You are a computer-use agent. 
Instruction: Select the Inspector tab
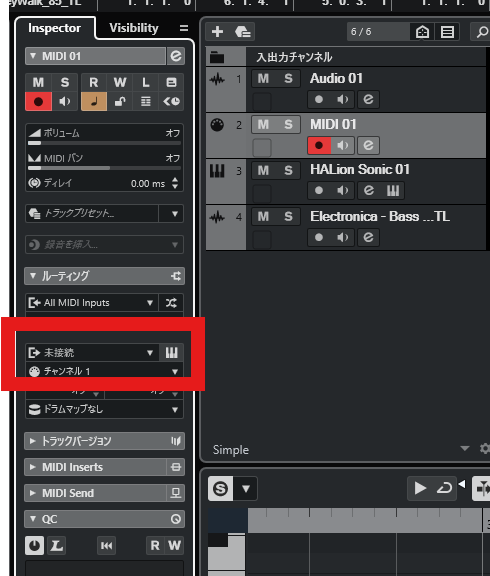(54, 28)
